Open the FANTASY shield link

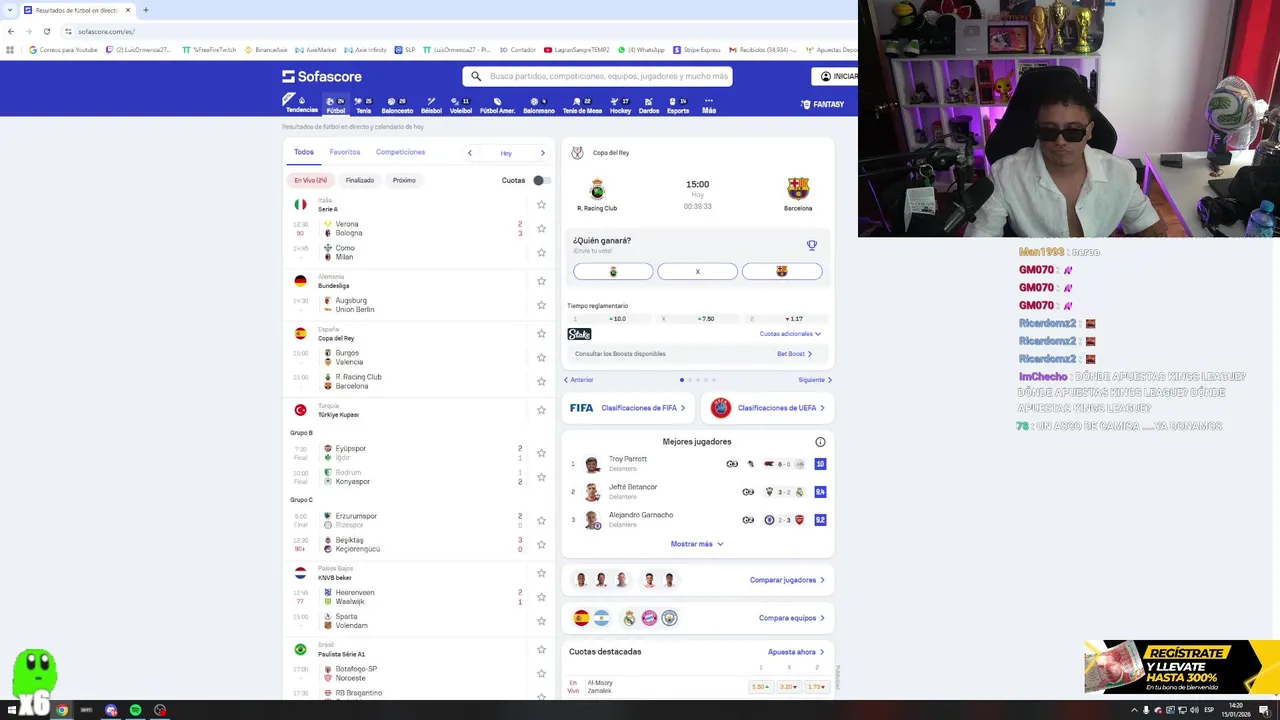pyautogui.click(x=822, y=104)
